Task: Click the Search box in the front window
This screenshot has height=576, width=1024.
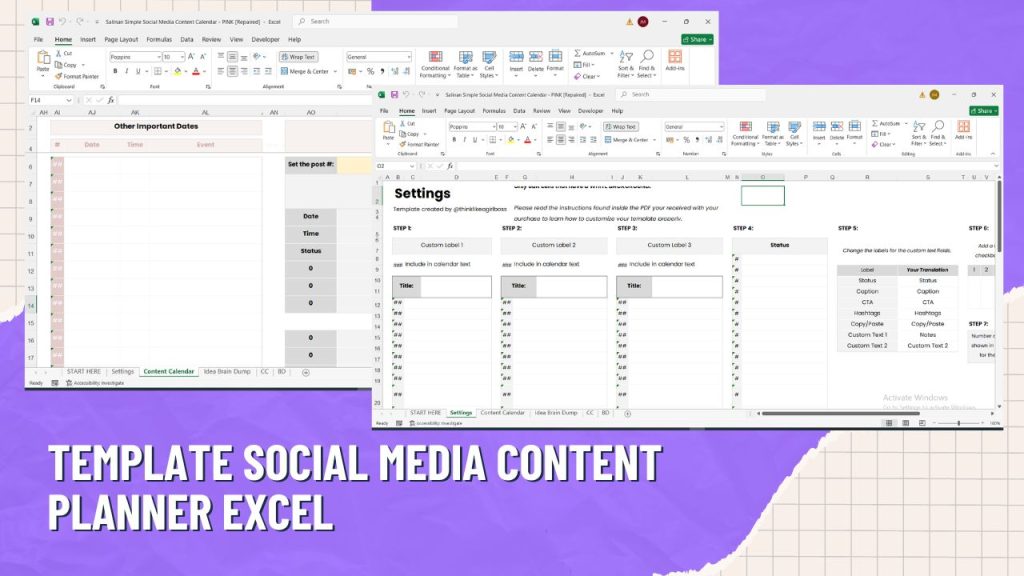Action: coord(691,95)
